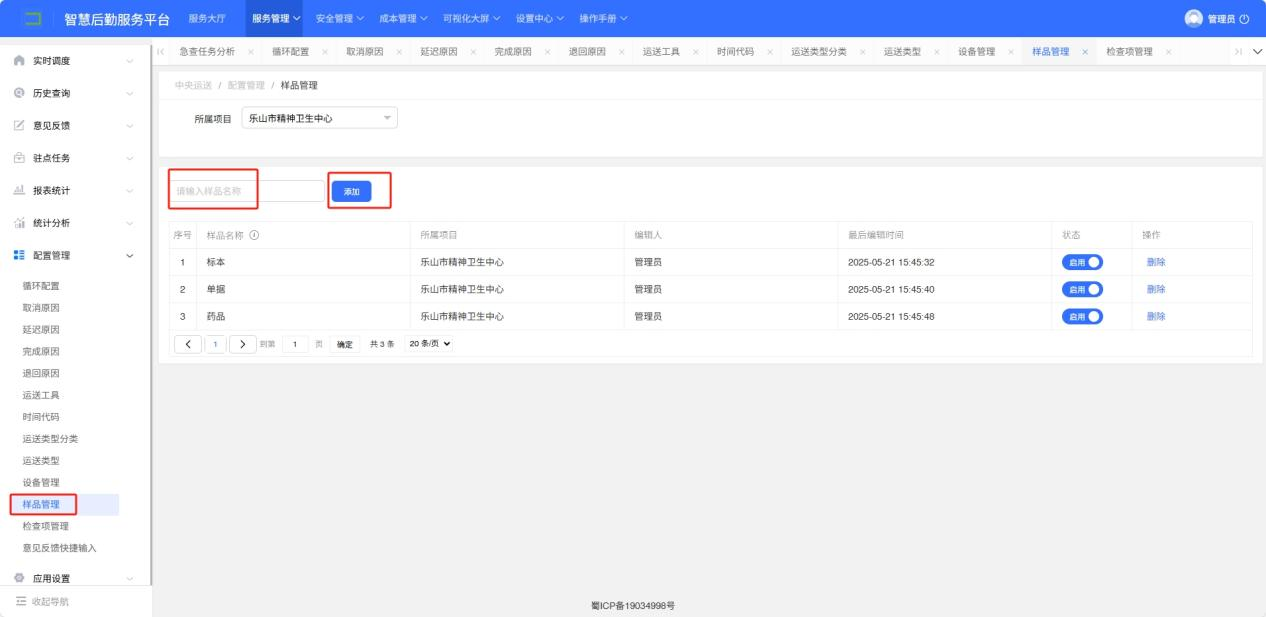
Task: Expand the 成本管理 top menu
Action: [403, 18]
